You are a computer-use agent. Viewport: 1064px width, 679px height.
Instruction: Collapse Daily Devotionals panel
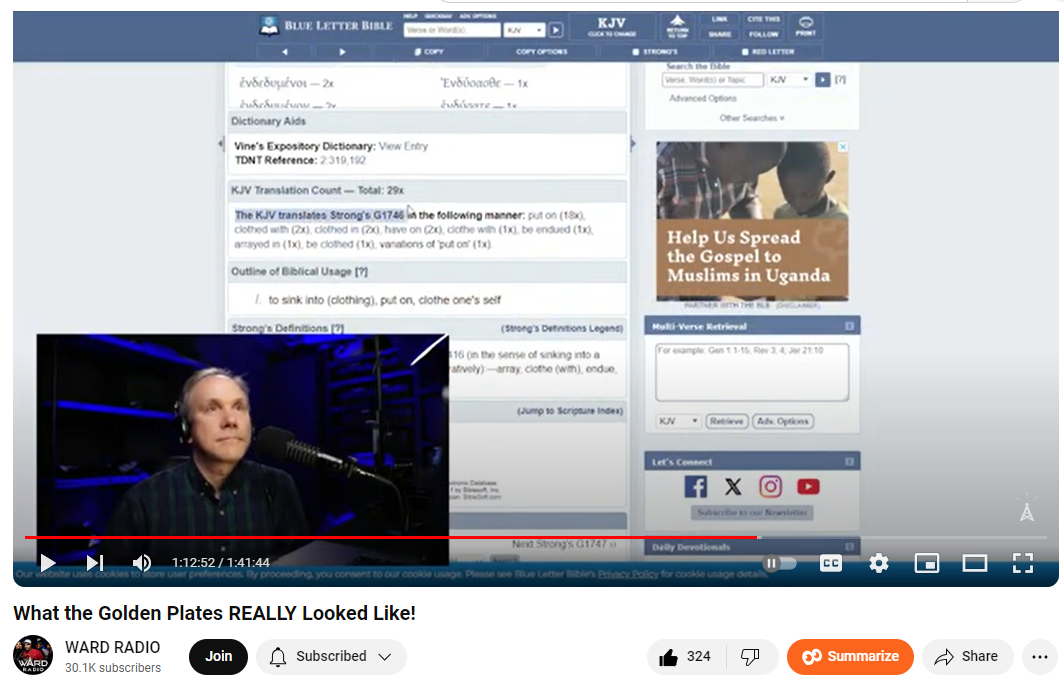[849, 547]
